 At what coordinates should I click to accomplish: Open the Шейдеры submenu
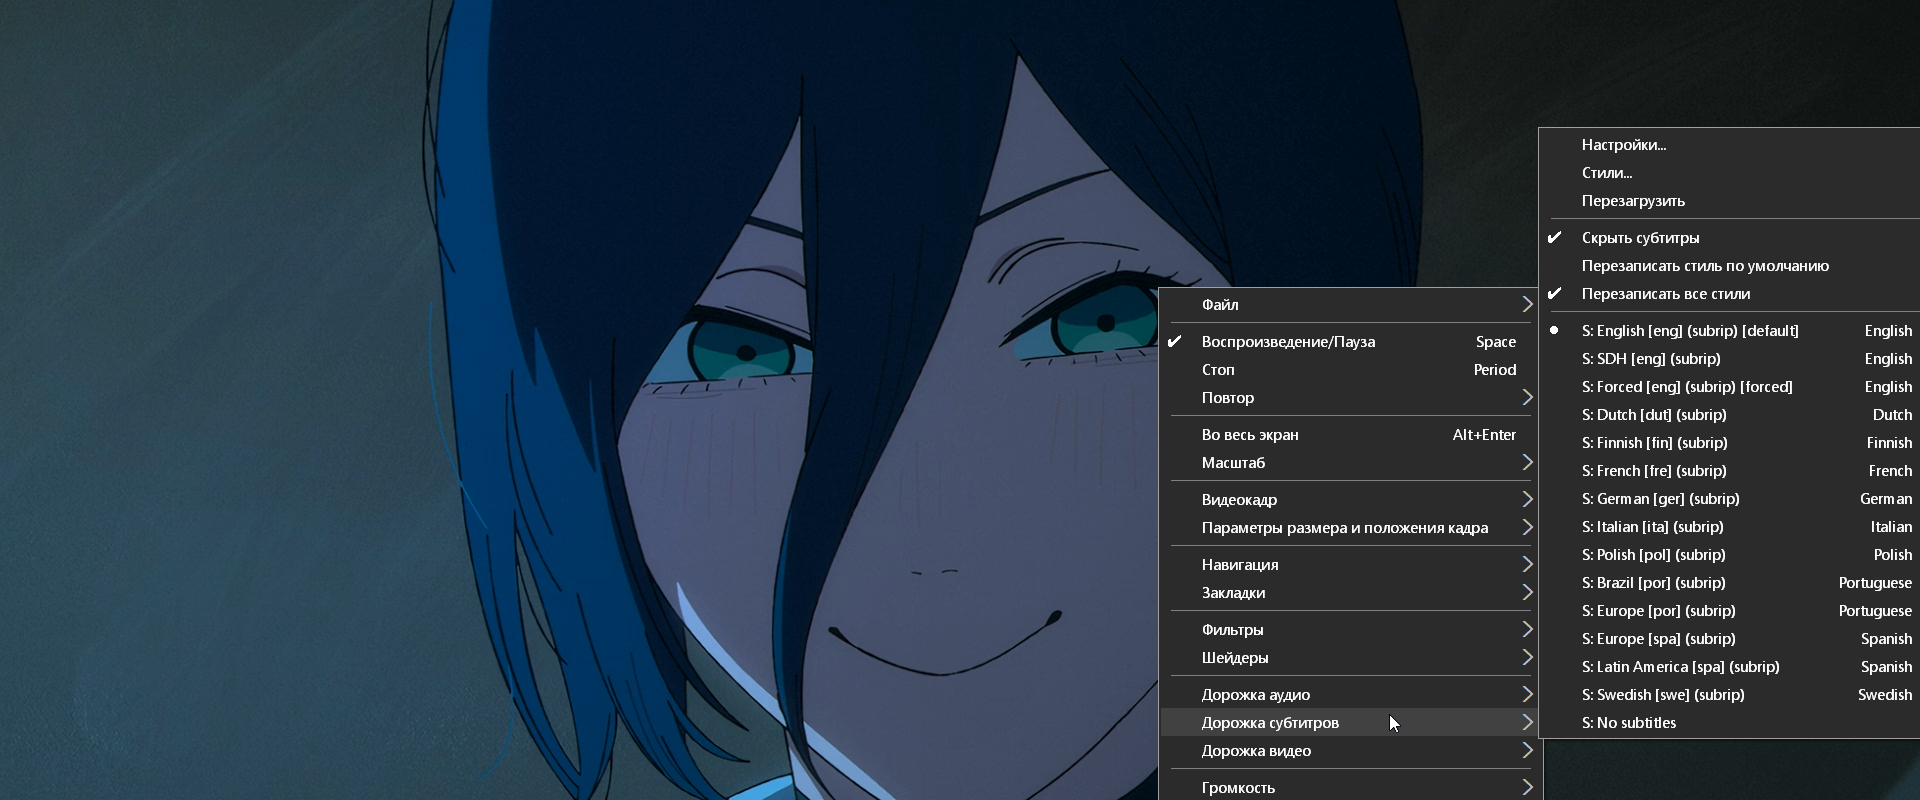[1350, 658]
